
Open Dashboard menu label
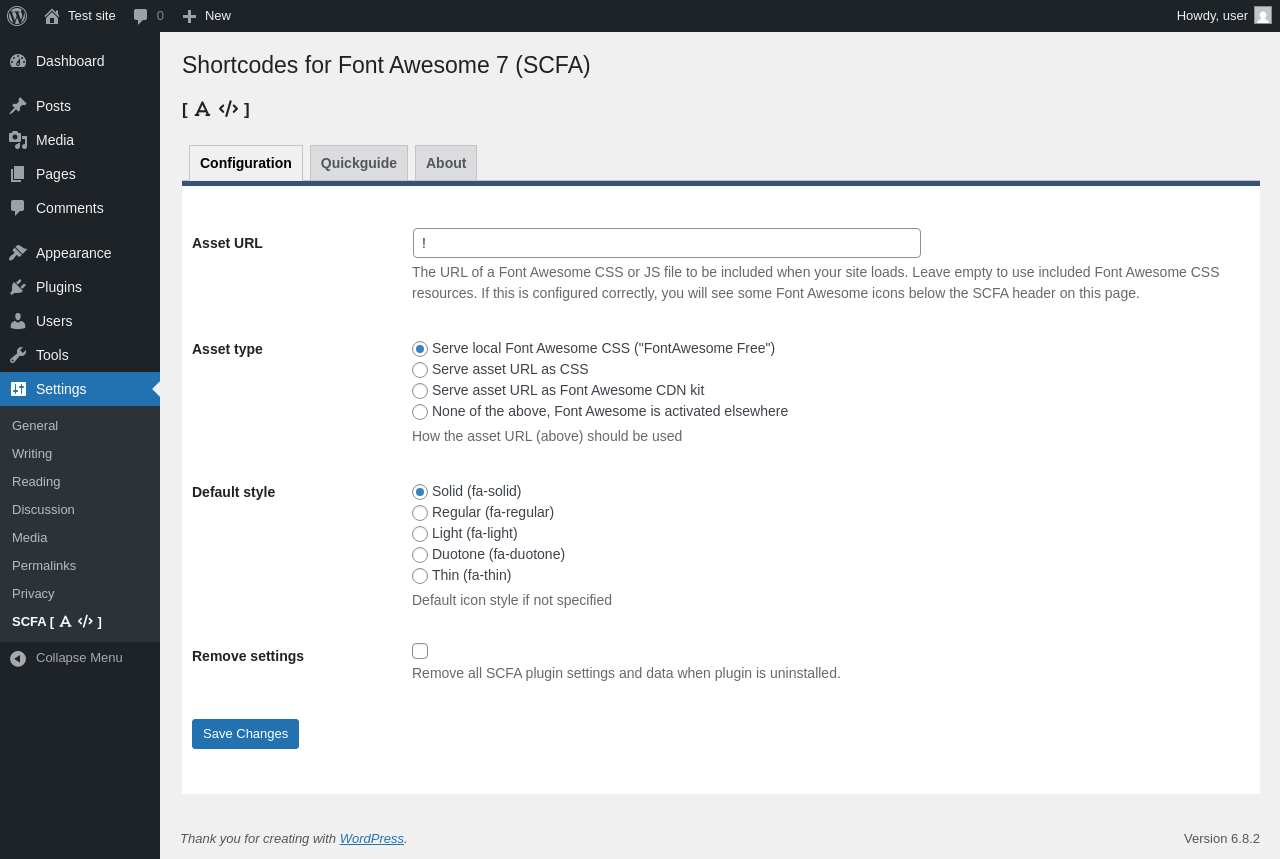point(70,61)
